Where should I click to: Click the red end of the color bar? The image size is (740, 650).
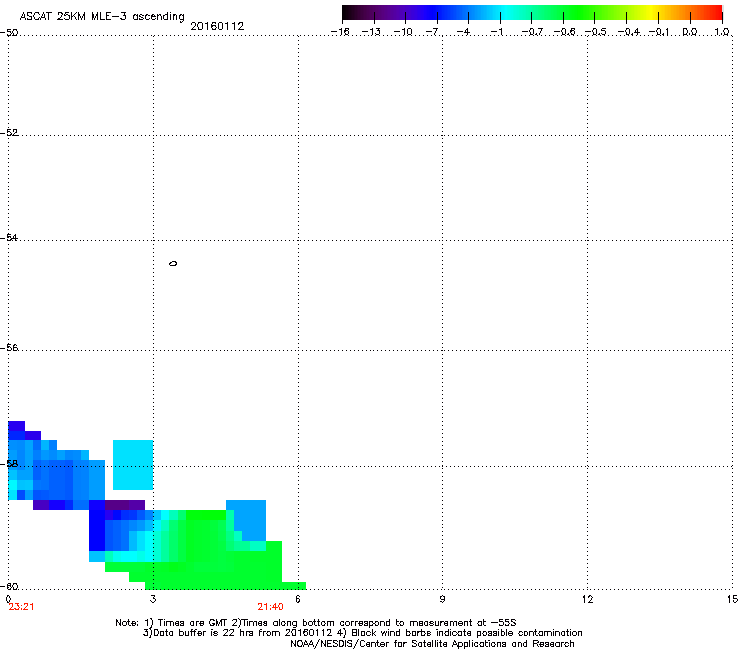tap(715, 13)
